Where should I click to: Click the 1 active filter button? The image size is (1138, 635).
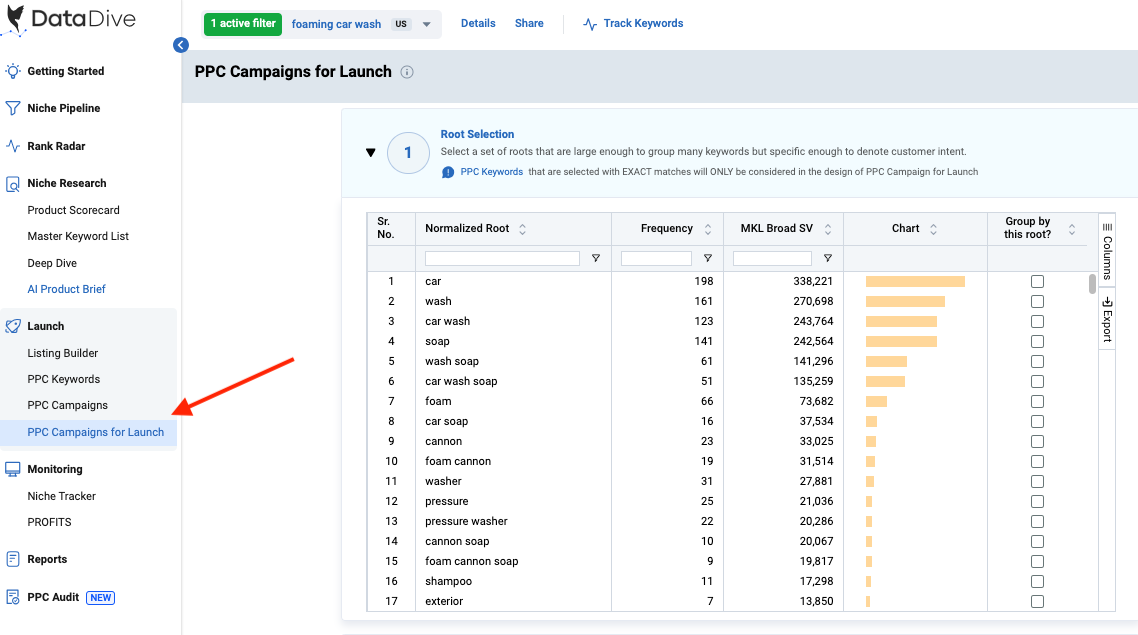tap(243, 23)
